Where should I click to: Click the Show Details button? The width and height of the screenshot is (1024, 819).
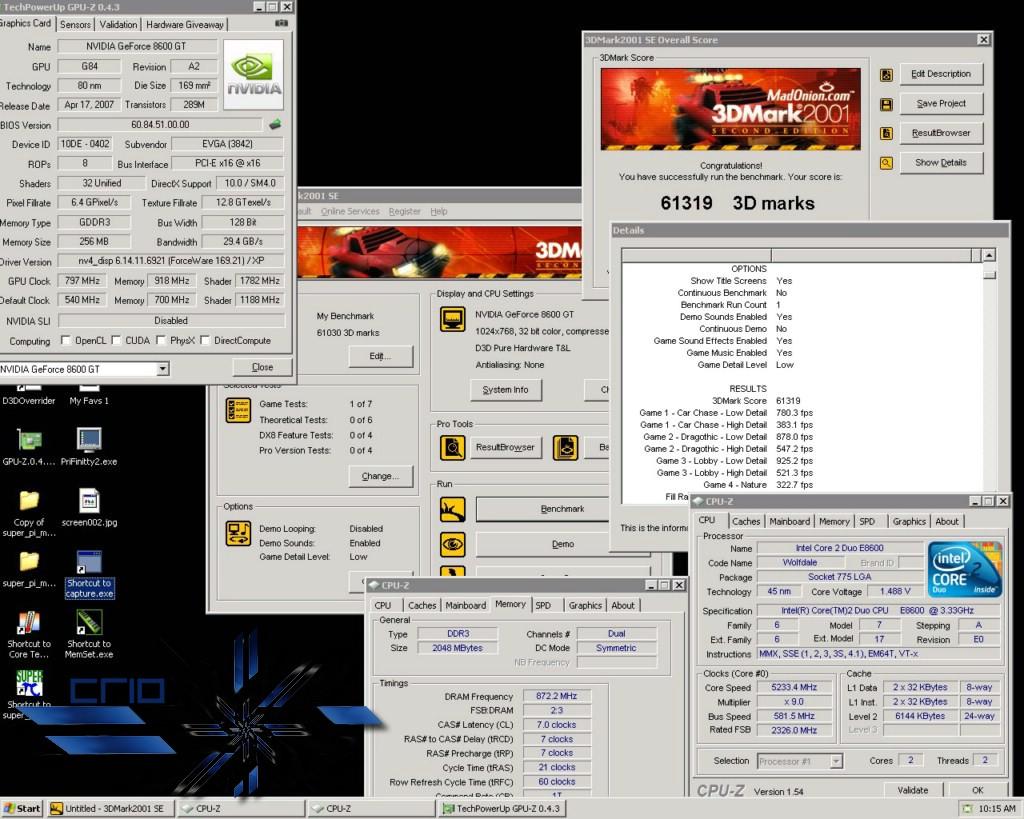(941, 163)
